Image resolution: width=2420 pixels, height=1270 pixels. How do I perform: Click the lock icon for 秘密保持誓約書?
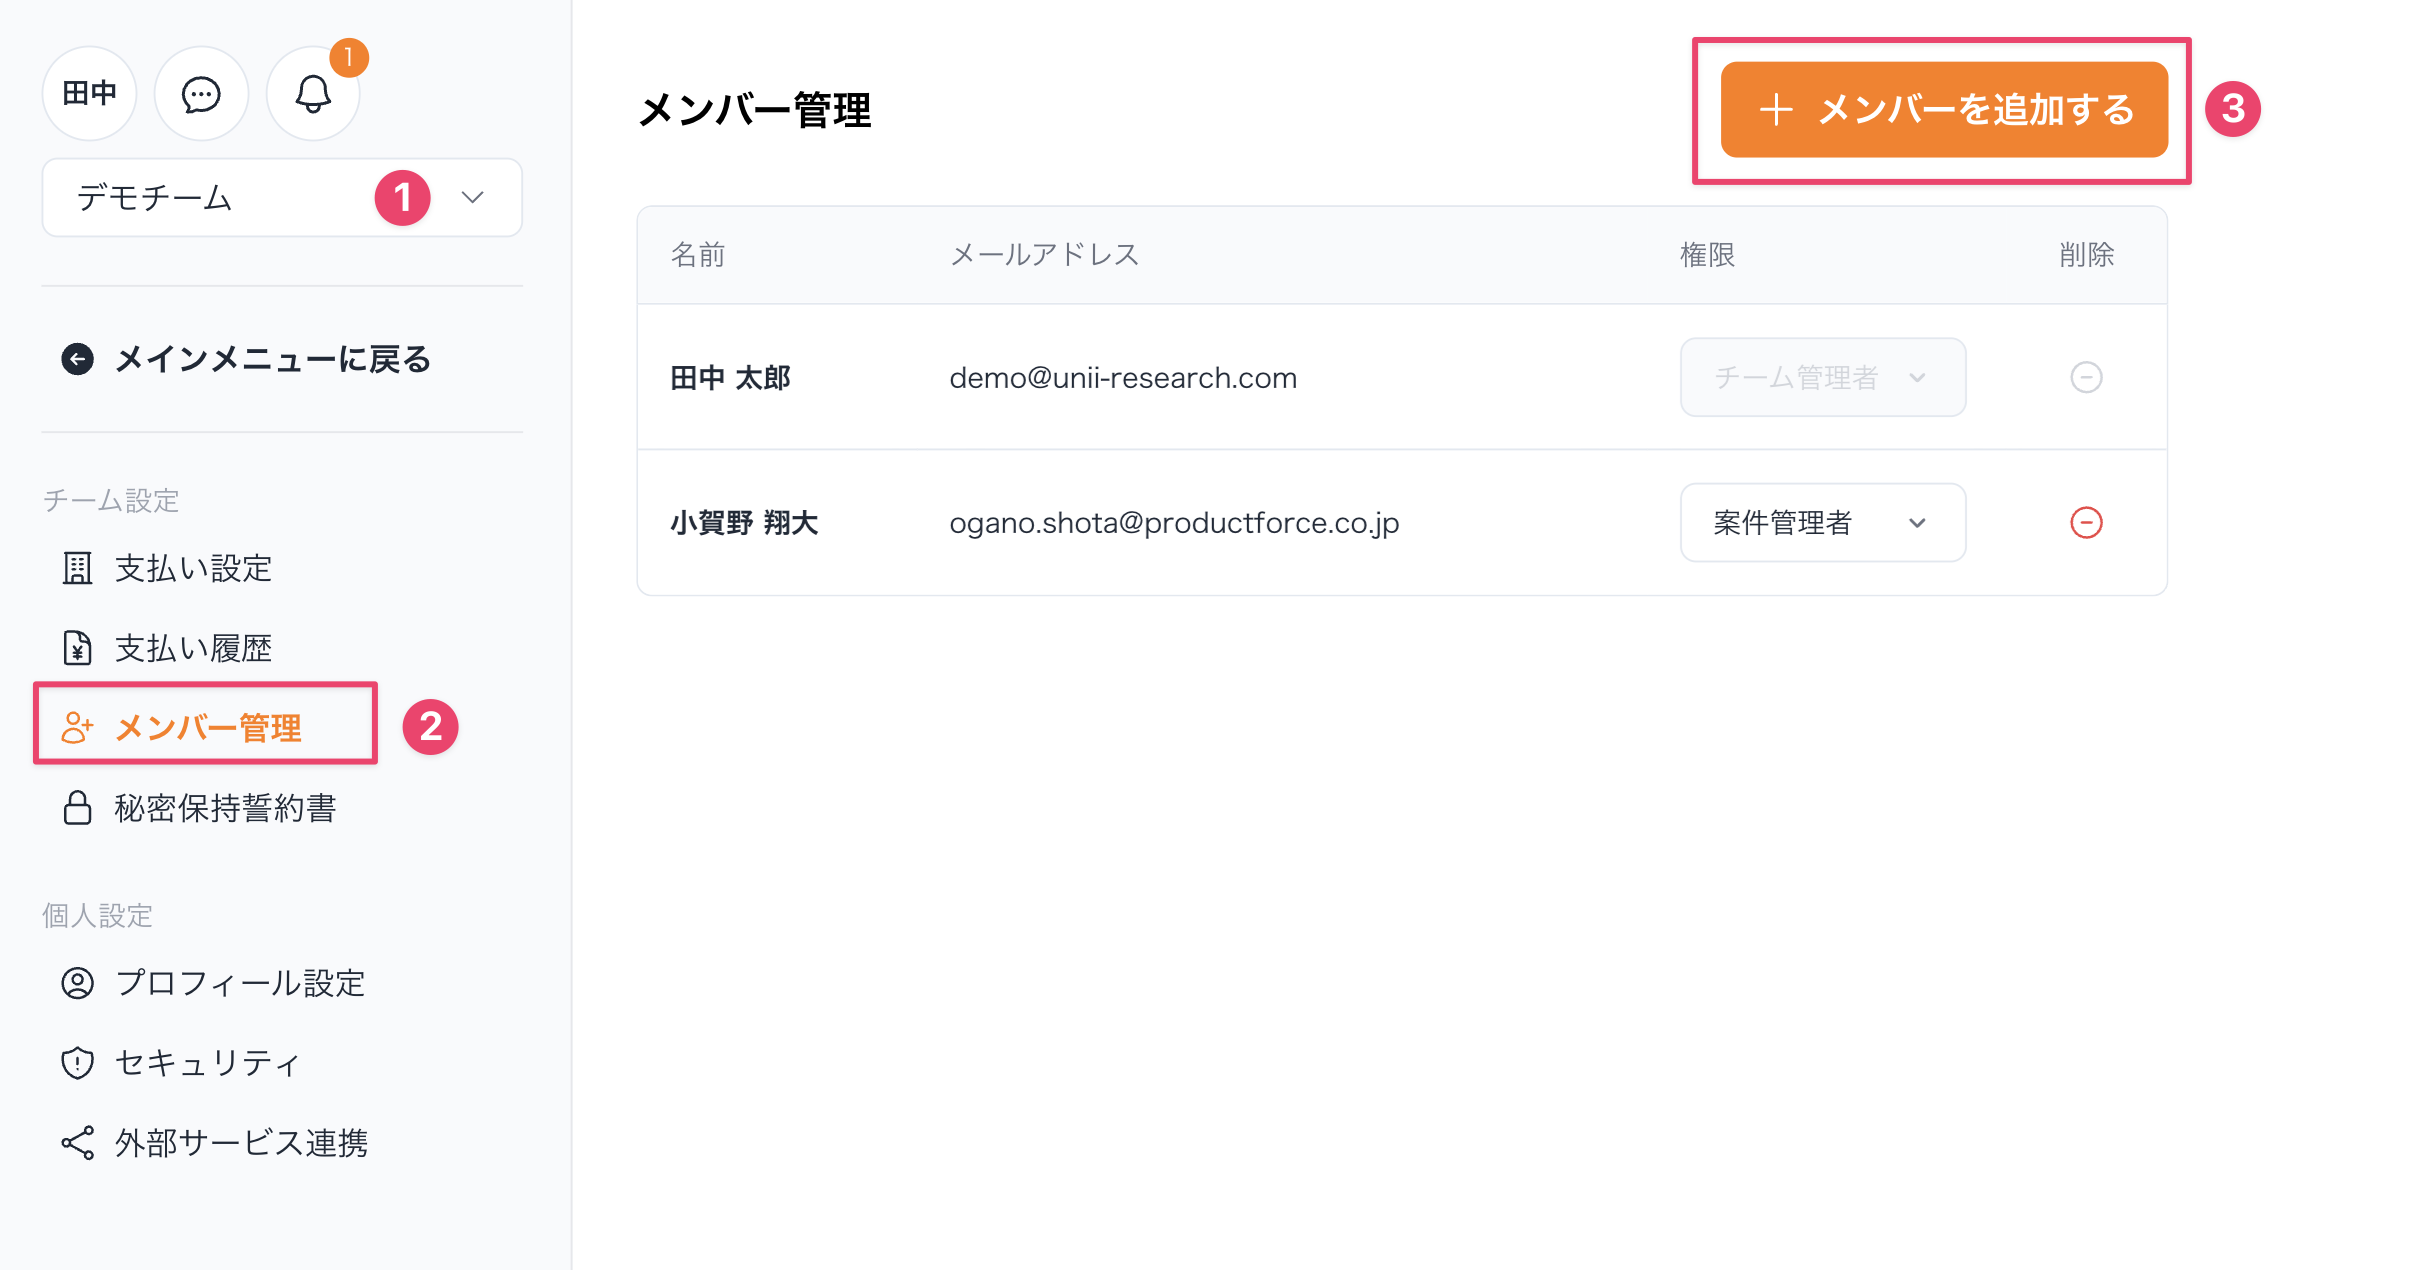click(x=78, y=808)
